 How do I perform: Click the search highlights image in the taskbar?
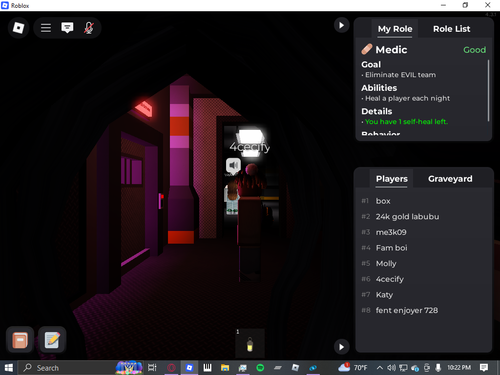(x=129, y=368)
